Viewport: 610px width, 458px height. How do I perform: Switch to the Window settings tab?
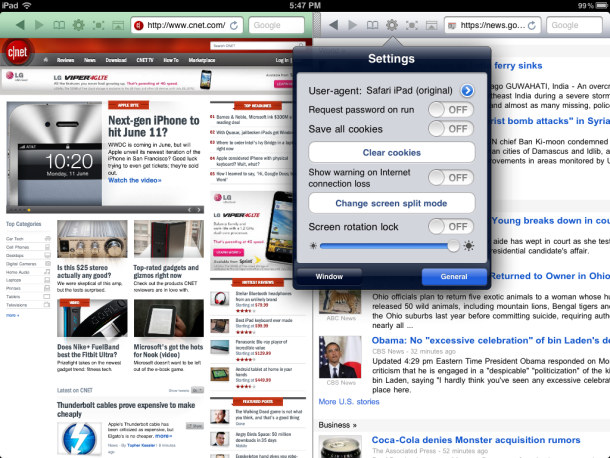pyautogui.click(x=329, y=277)
